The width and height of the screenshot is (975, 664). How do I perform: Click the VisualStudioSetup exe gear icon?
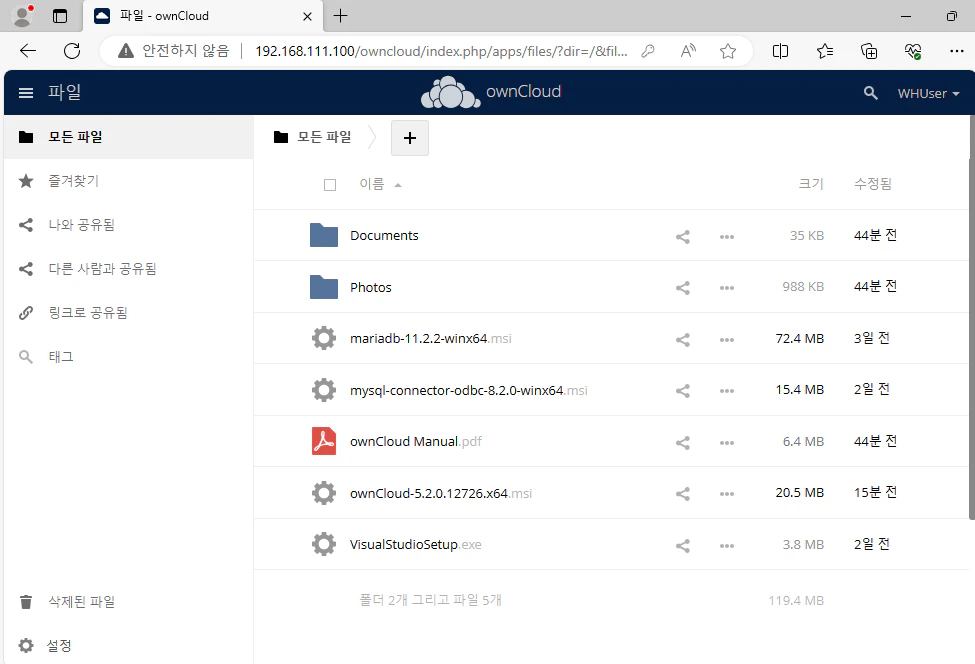[324, 544]
